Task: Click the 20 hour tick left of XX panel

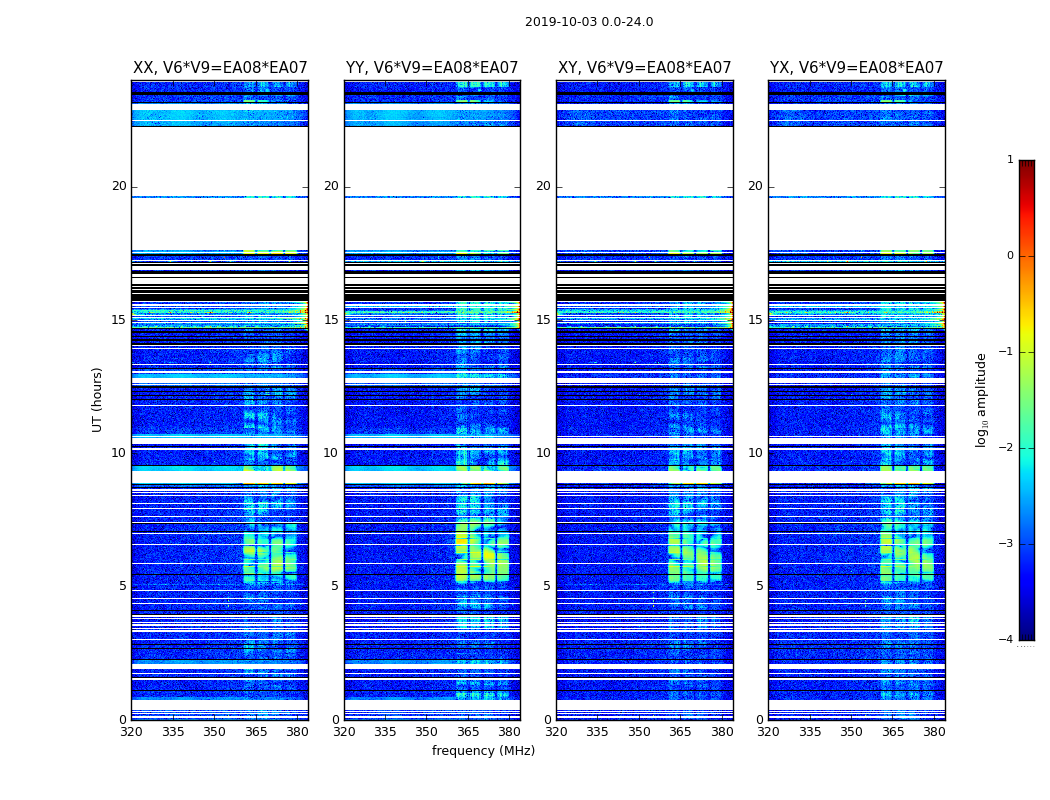Action: [x=119, y=186]
